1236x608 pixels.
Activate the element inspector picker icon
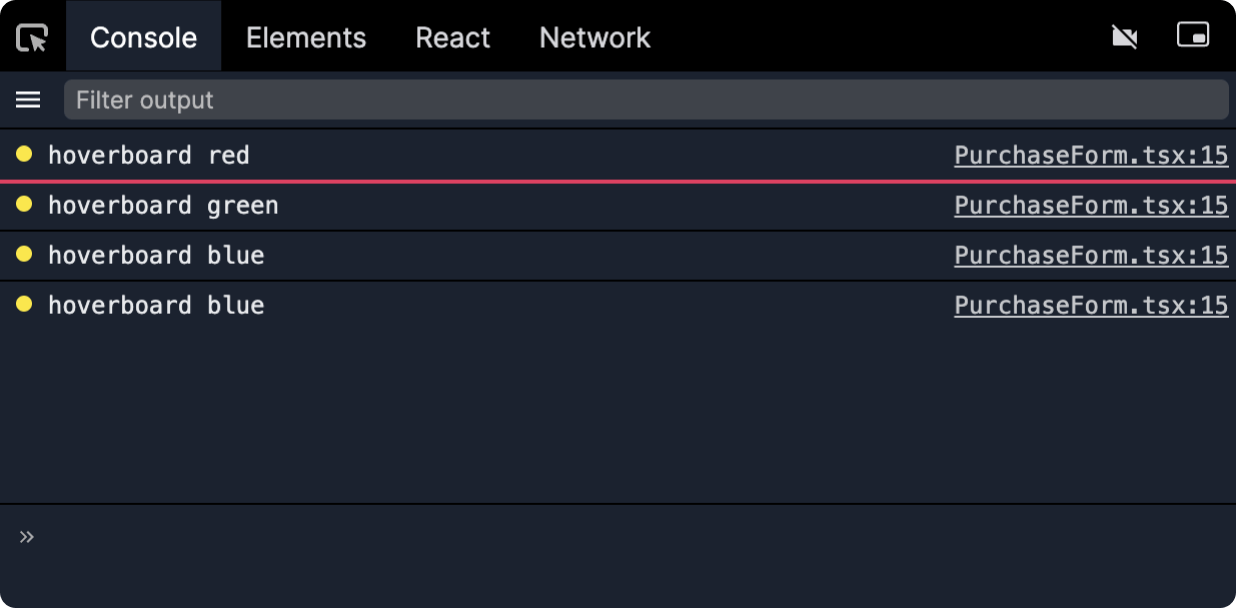[x=32, y=38]
